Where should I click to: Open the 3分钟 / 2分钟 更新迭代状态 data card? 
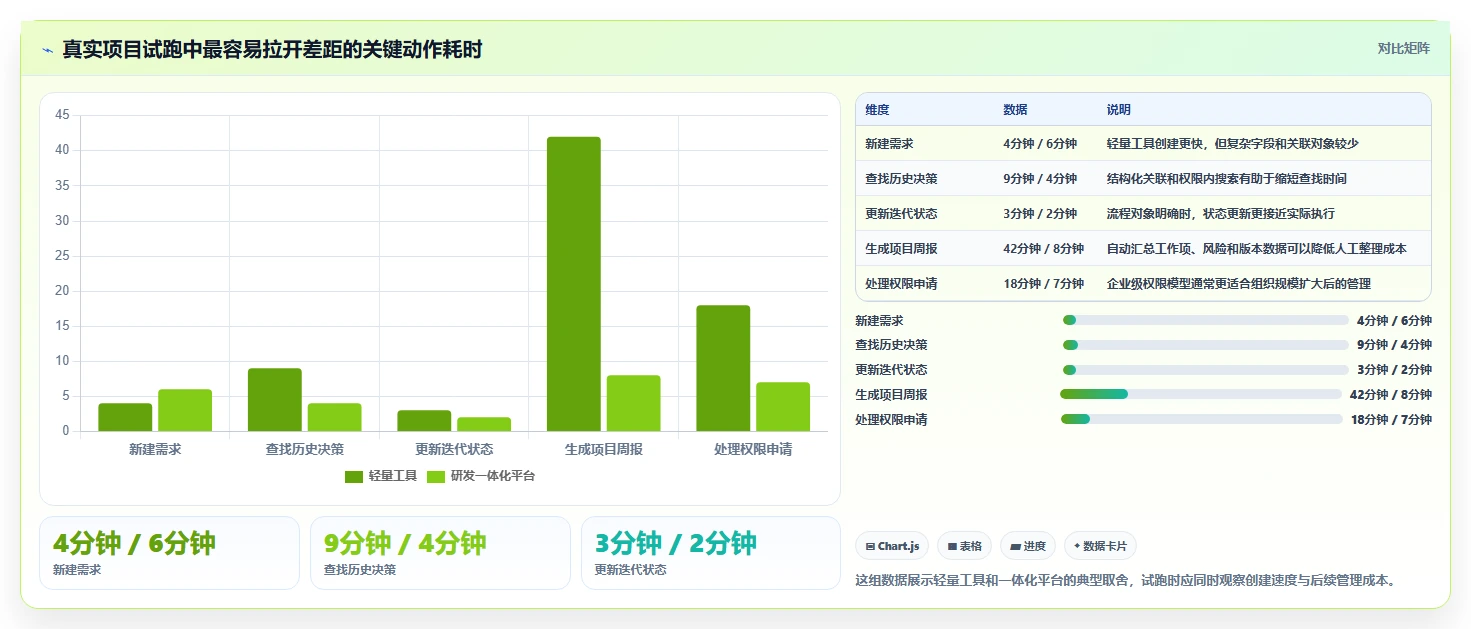click(x=711, y=553)
